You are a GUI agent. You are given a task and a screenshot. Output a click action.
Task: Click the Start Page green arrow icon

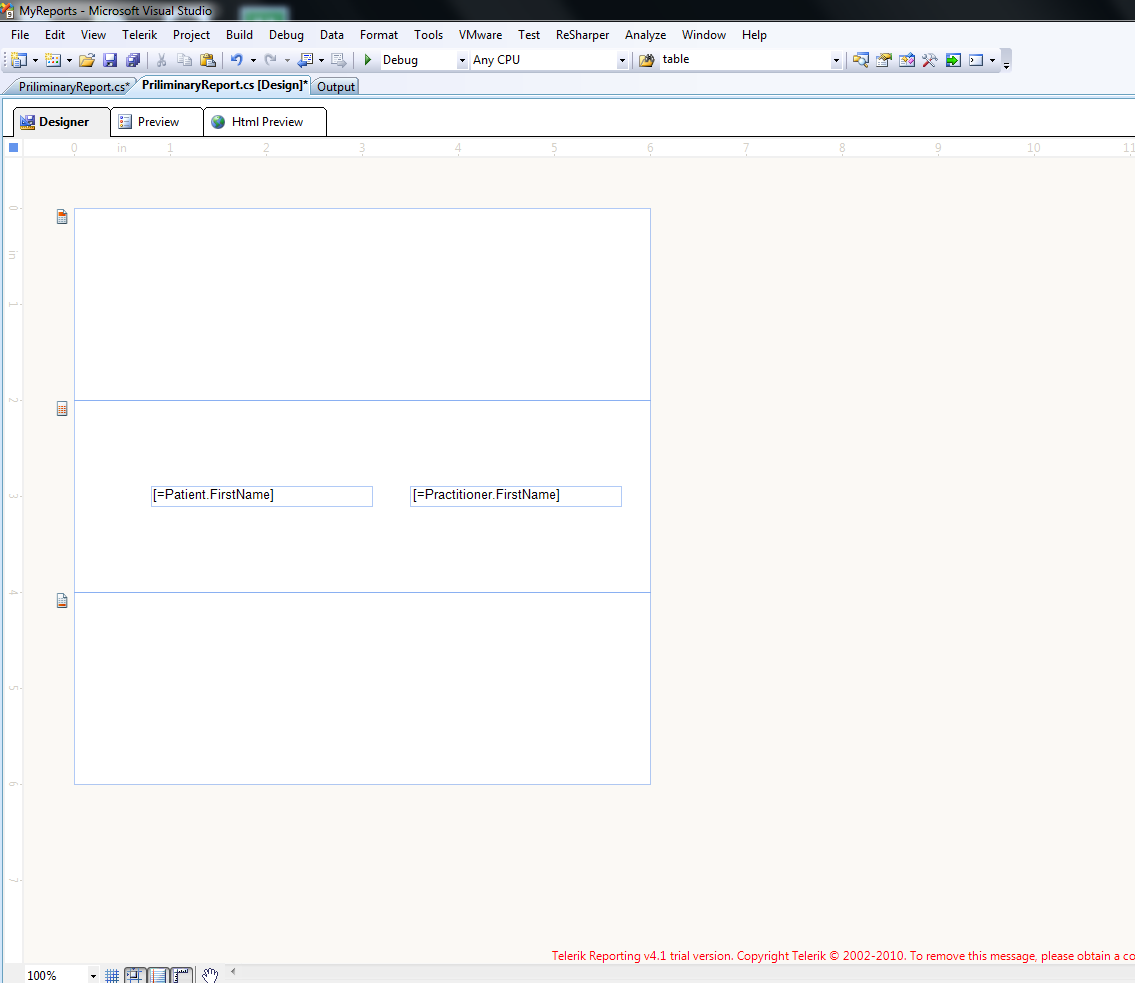953,60
